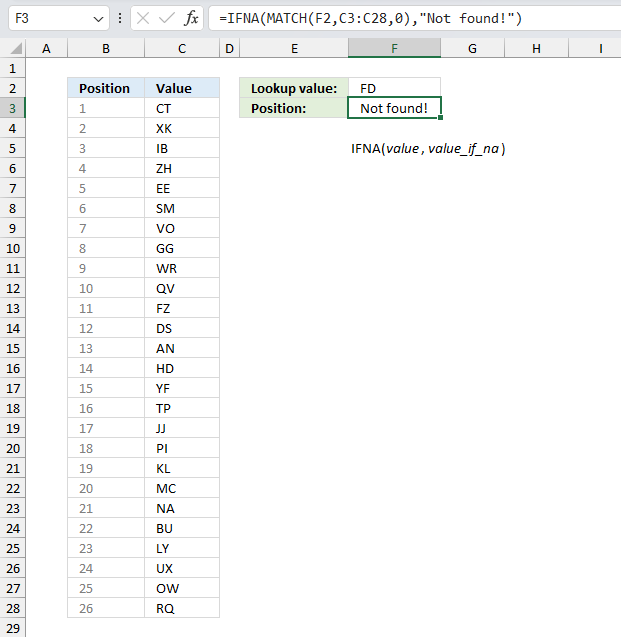Click the 'Position:' label cell in E3
The width and height of the screenshot is (621, 637).
point(294,108)
